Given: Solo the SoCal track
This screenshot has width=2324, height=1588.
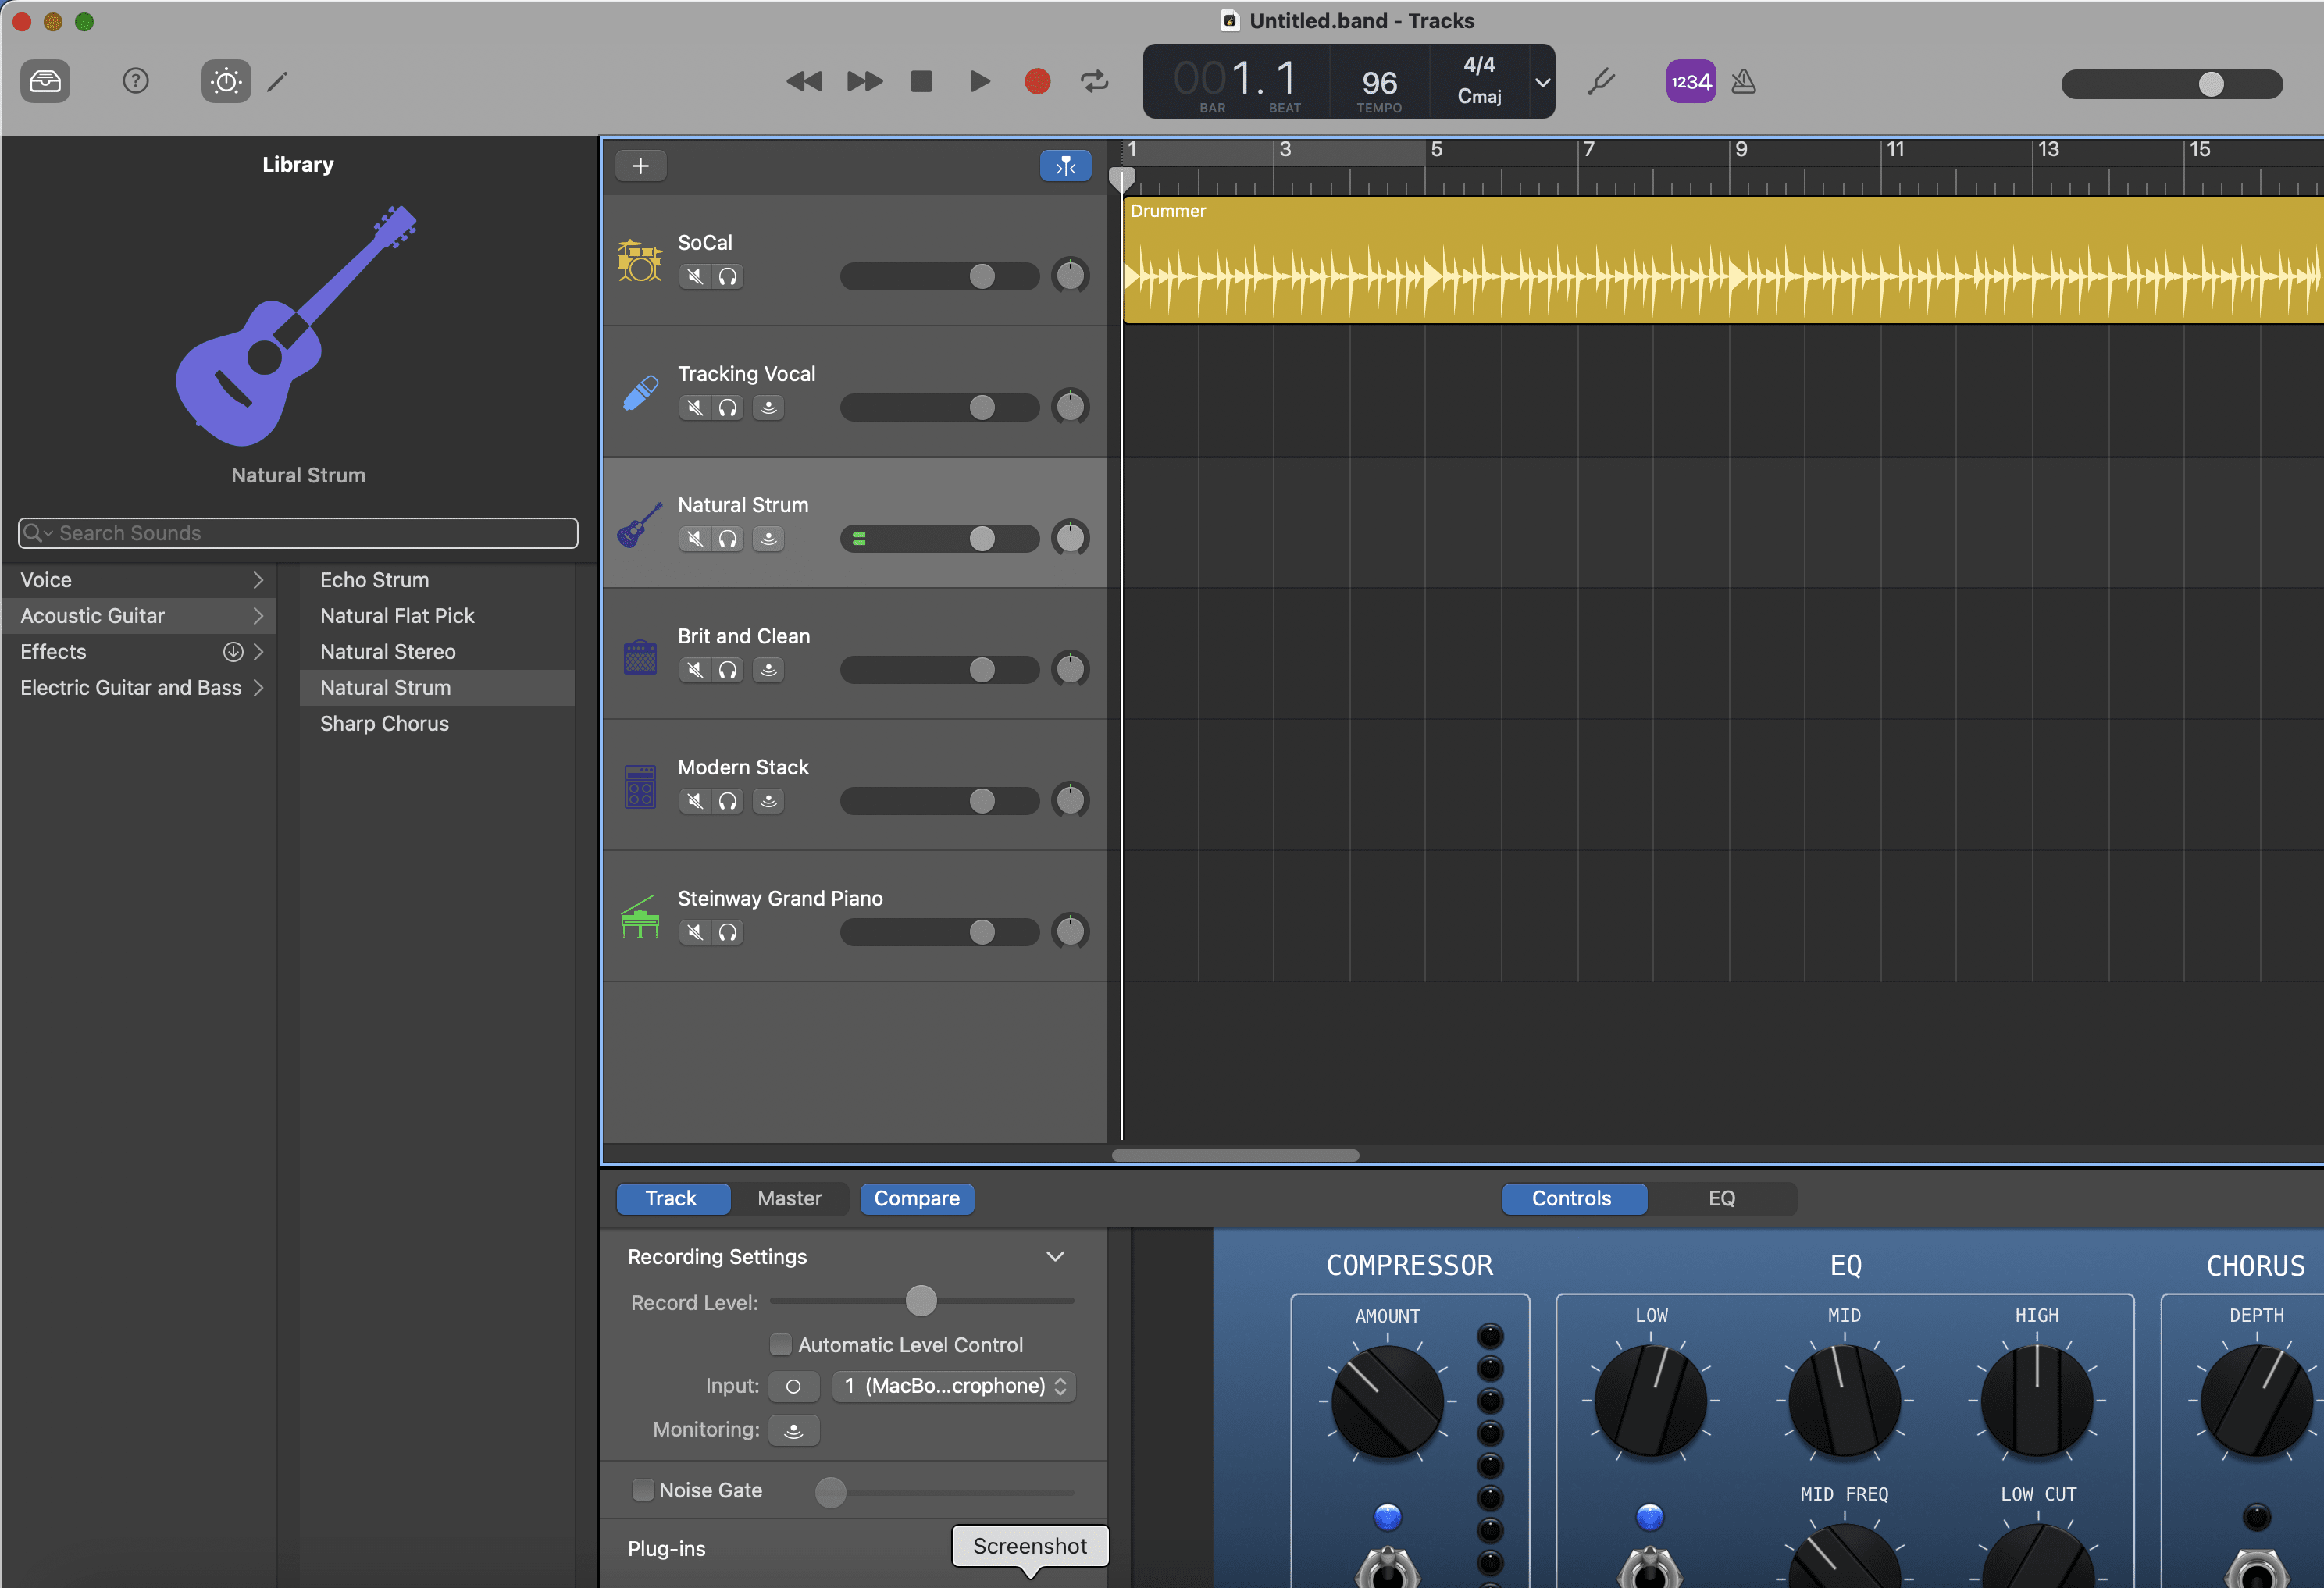Looking at the screenshot, I should pos(727,276).
